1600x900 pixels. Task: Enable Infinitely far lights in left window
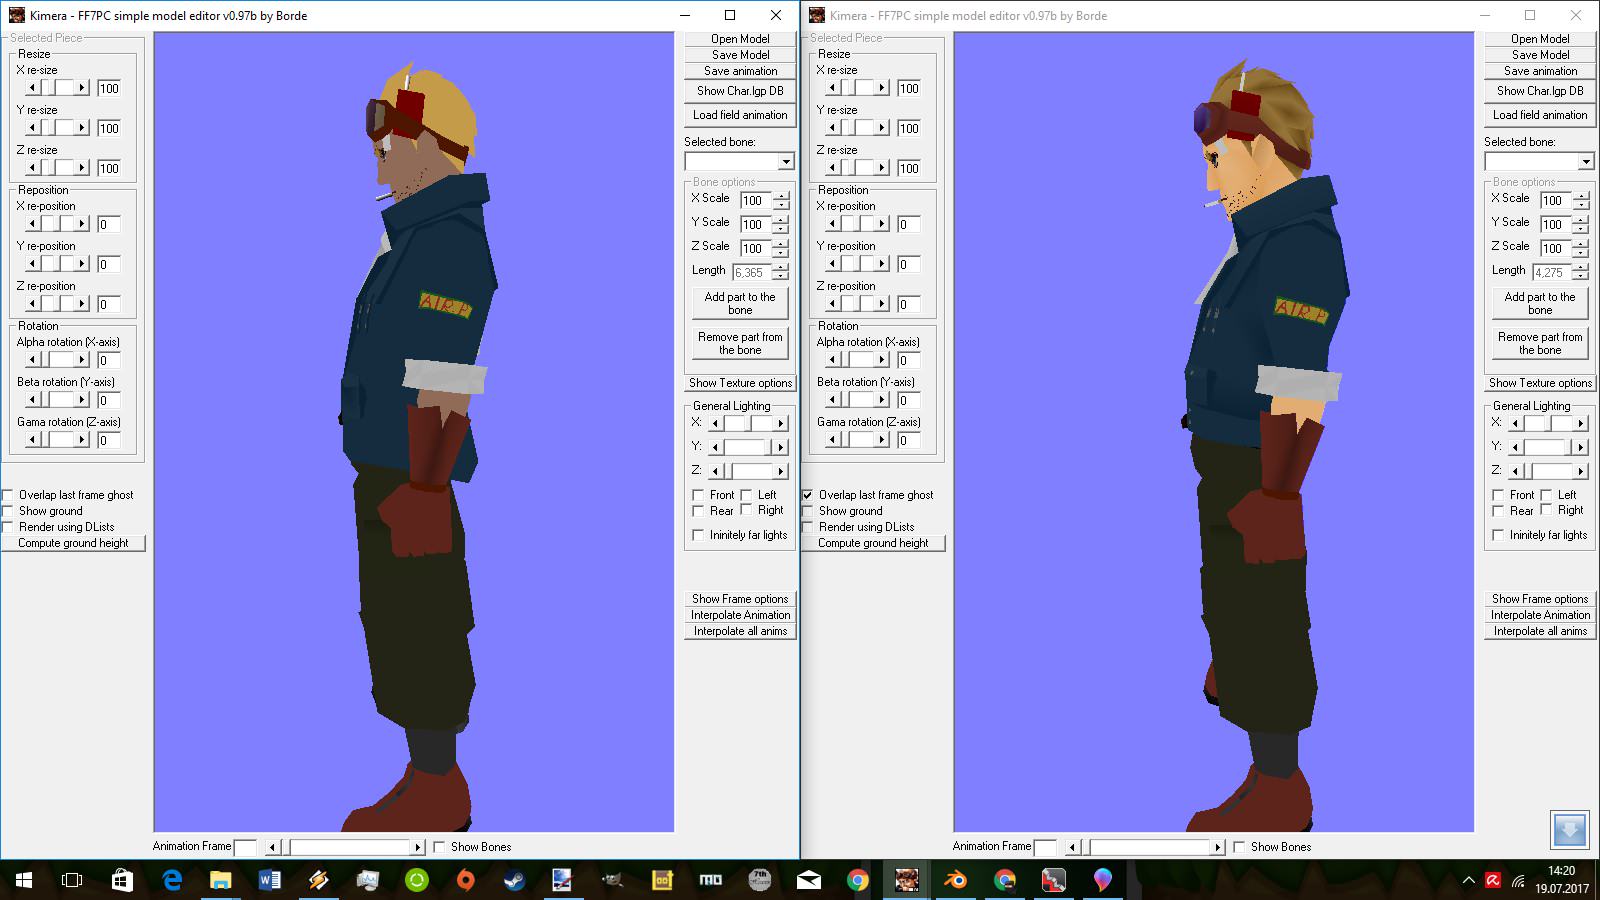coord(698,535)
